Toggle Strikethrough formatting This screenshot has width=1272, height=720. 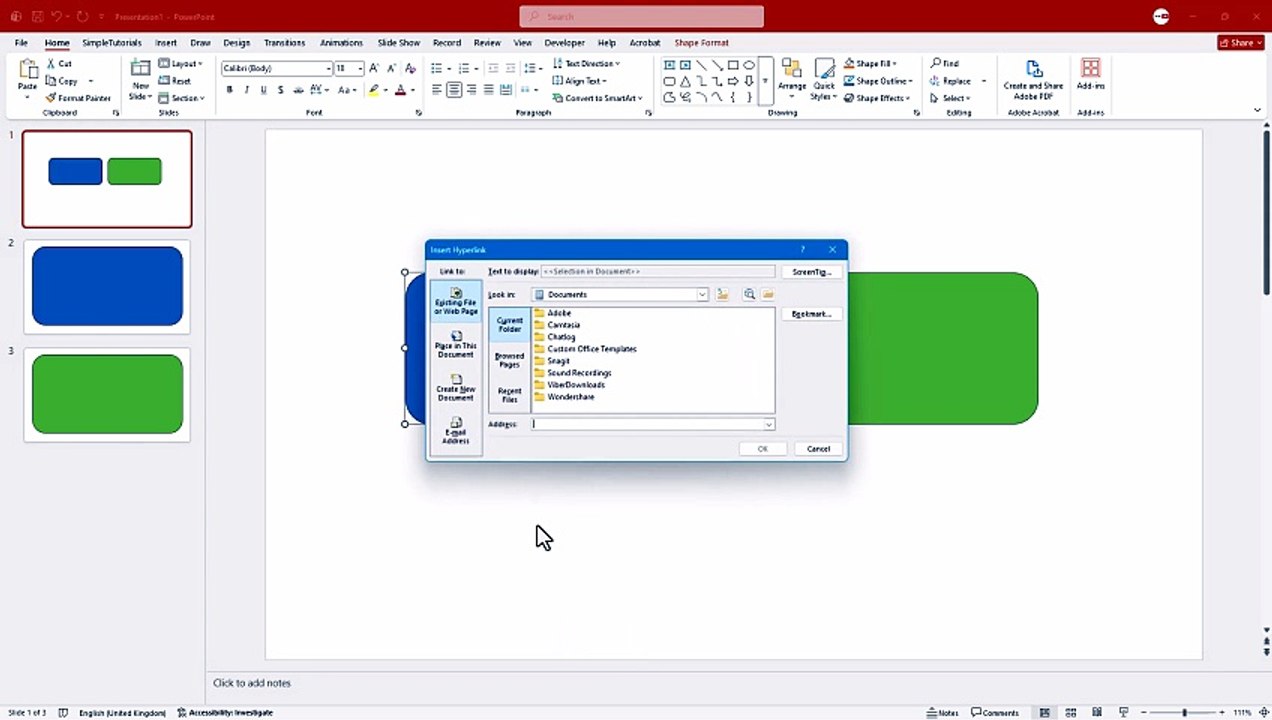[x=299, y=90]
